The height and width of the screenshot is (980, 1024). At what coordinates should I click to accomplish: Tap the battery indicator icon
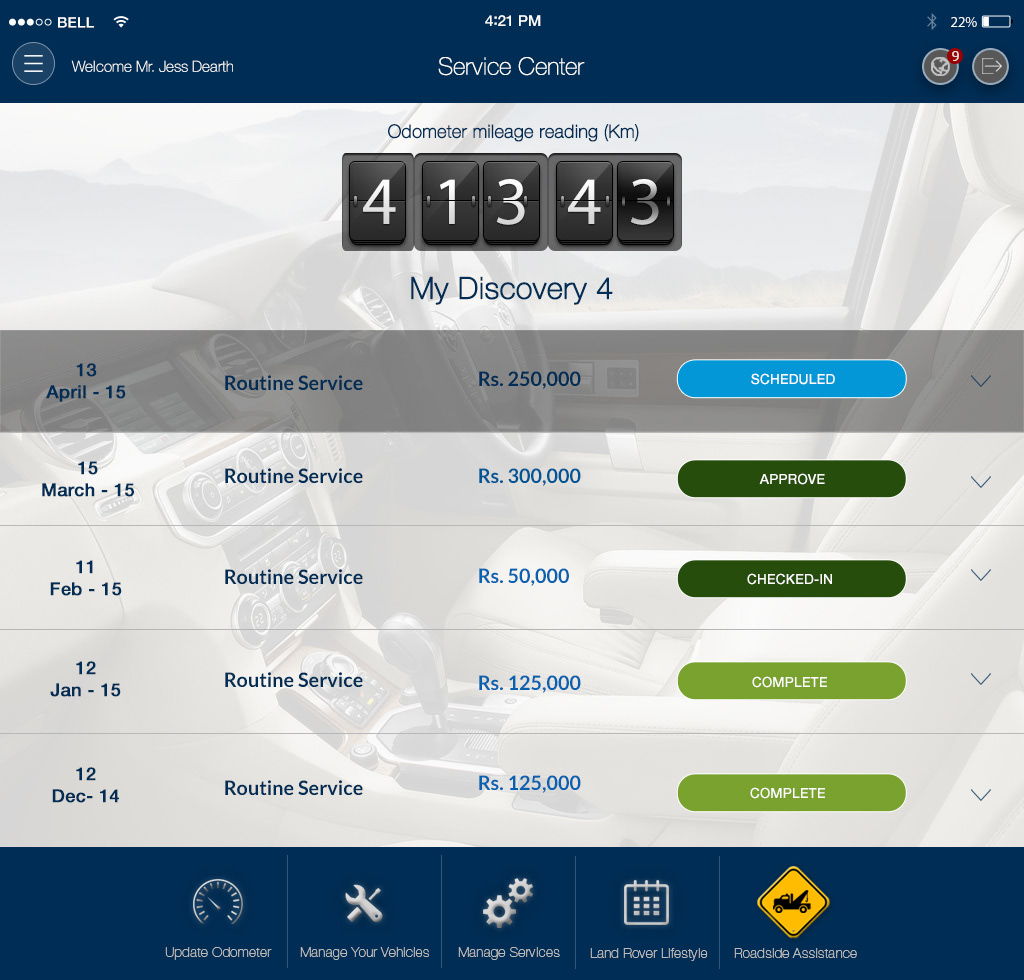(996, 22)
